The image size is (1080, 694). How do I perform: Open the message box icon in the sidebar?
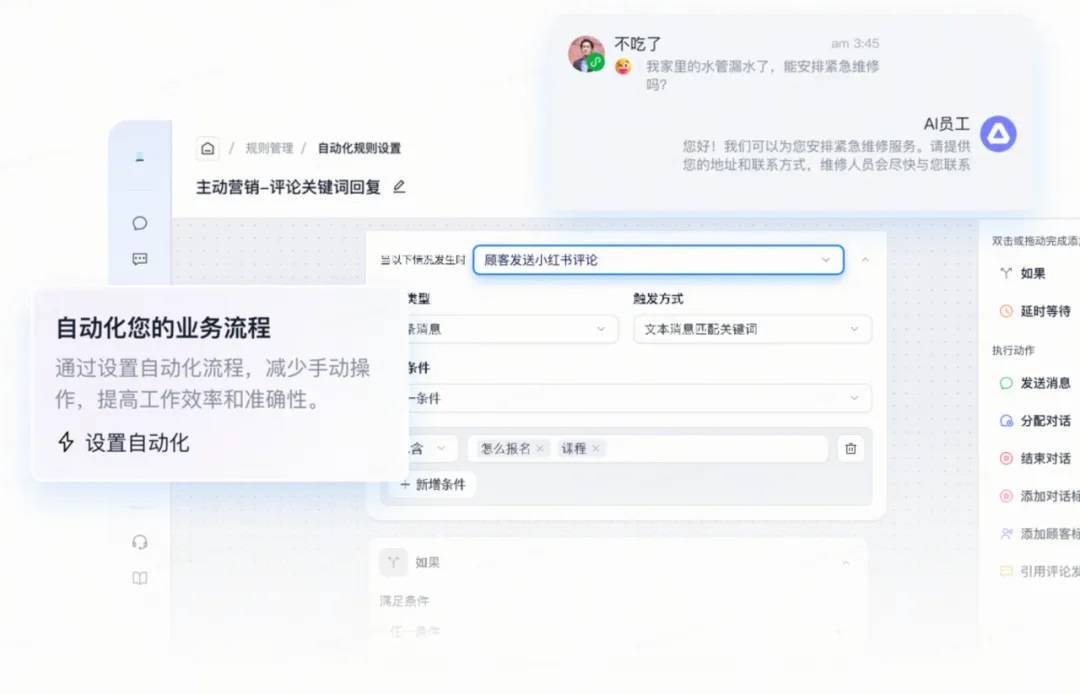point(140,259)
